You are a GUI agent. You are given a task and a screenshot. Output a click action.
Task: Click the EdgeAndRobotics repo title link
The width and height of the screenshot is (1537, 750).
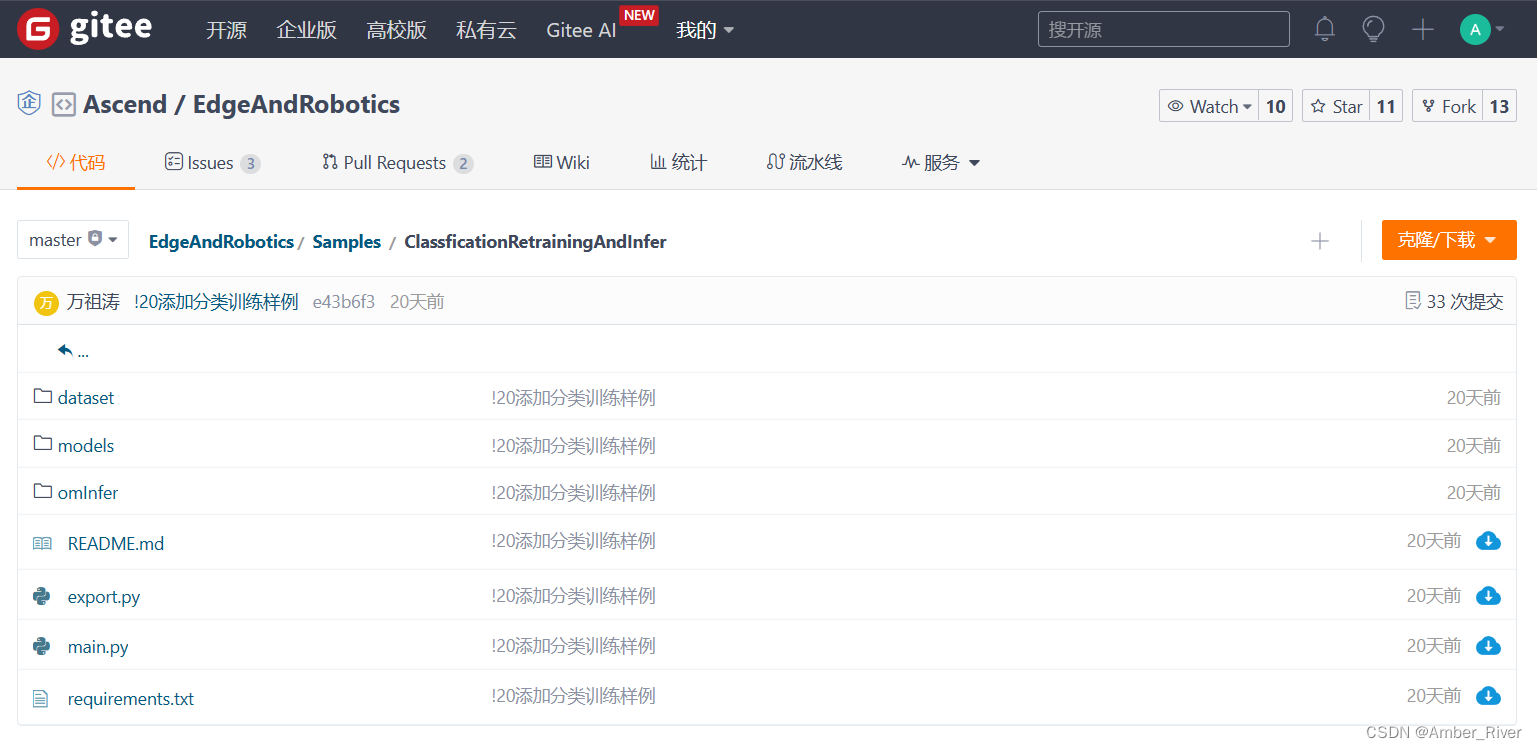(x=296, y=104)
